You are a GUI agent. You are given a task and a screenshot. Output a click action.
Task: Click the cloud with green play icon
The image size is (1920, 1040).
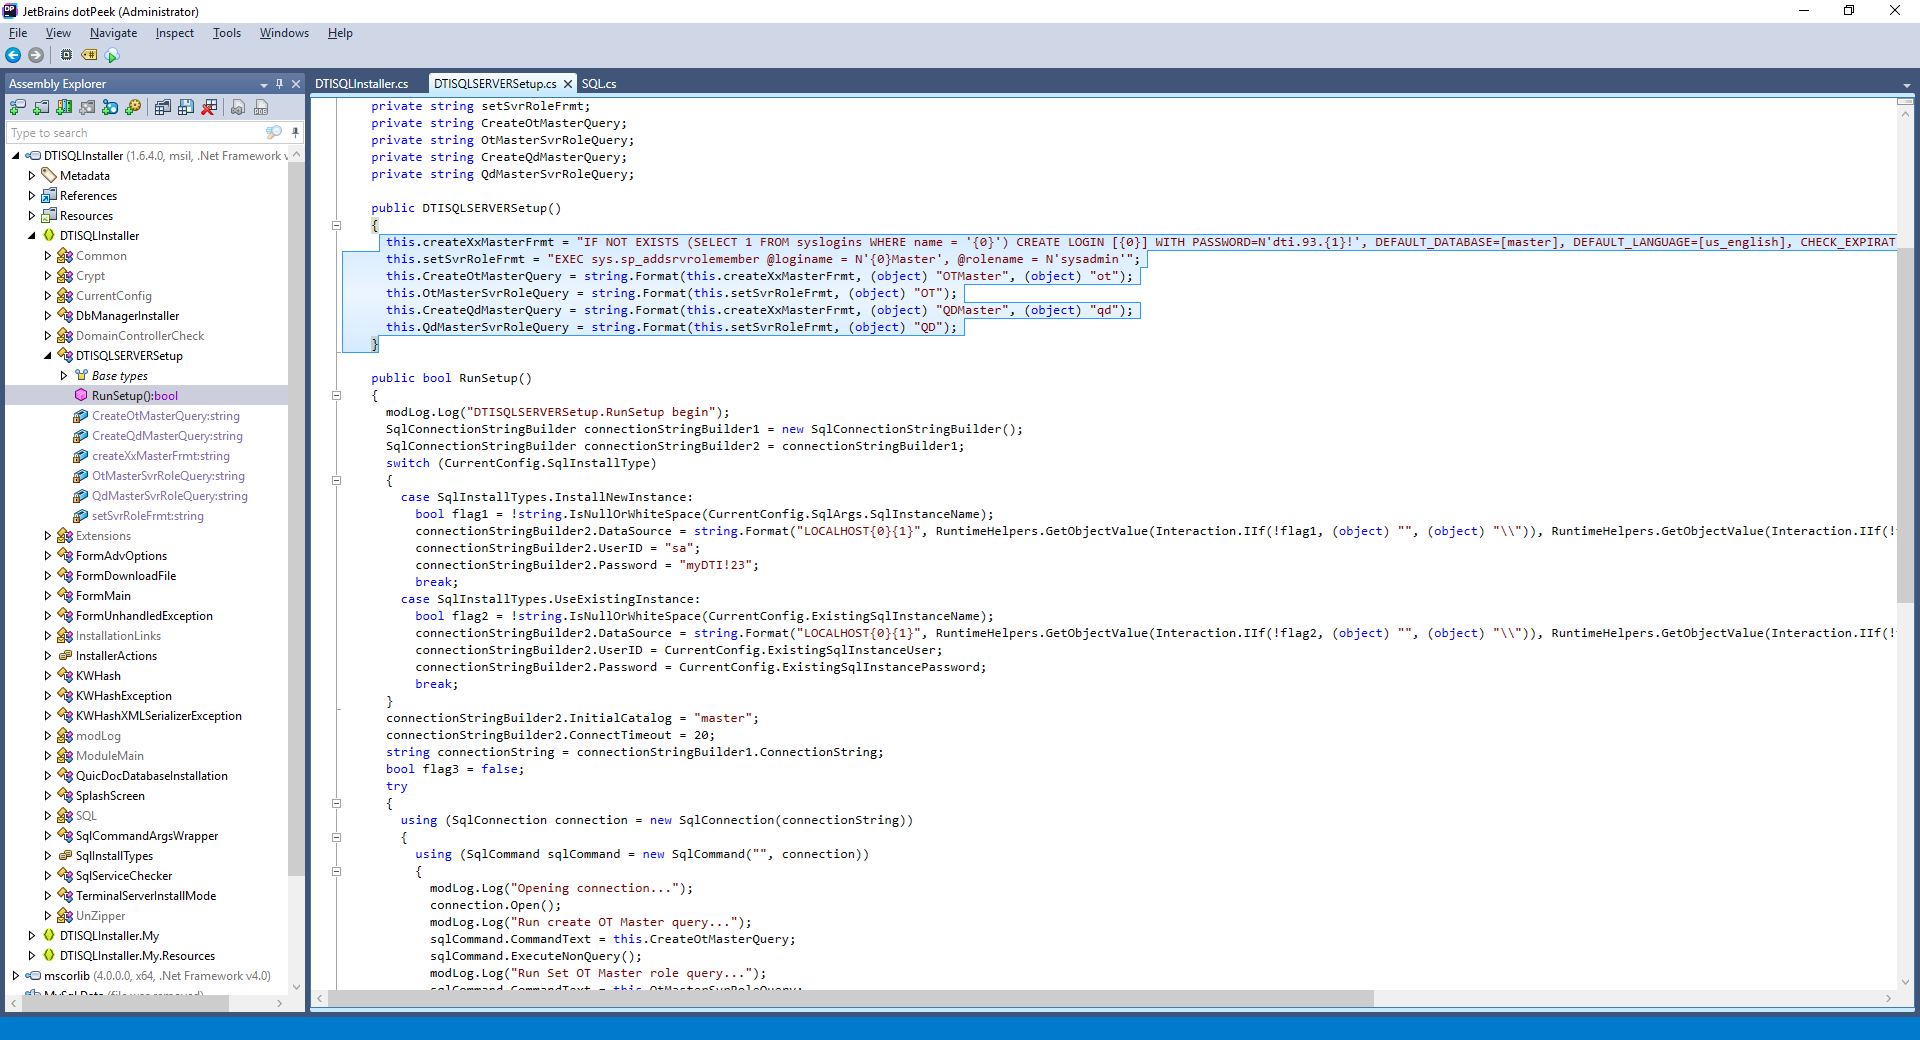tap(112, 55)
